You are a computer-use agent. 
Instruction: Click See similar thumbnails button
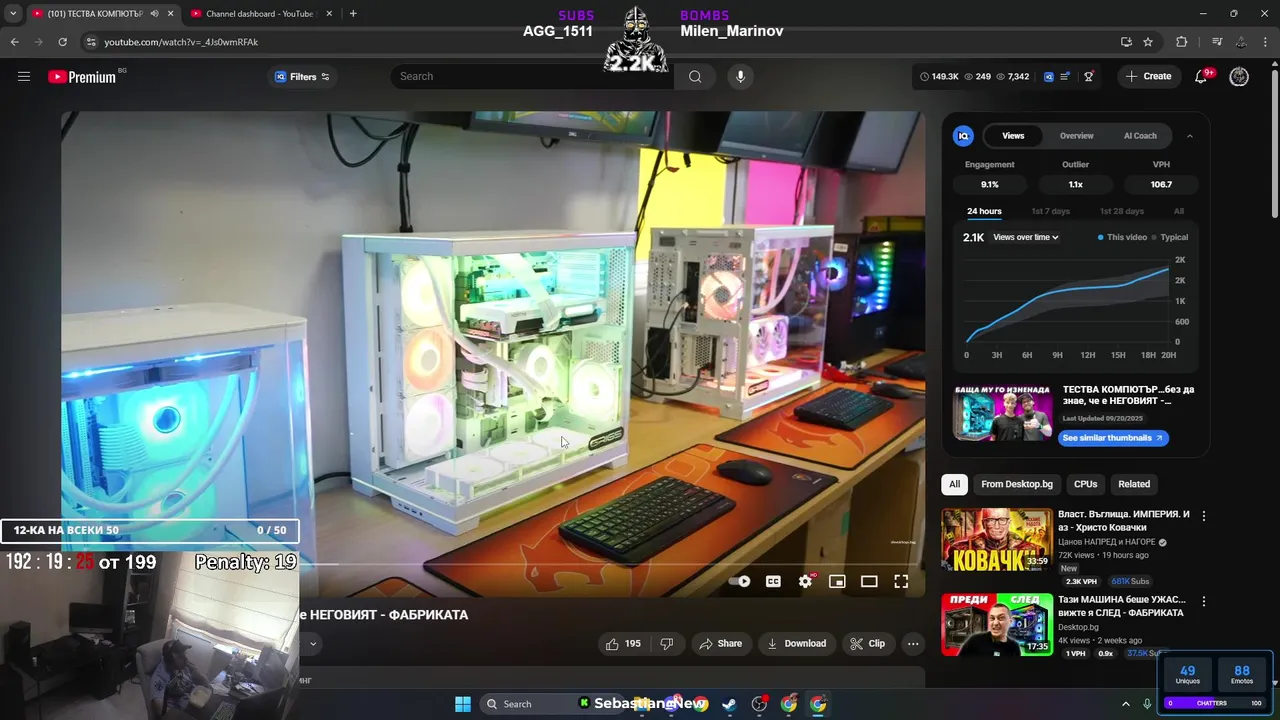pos(1113,438)
